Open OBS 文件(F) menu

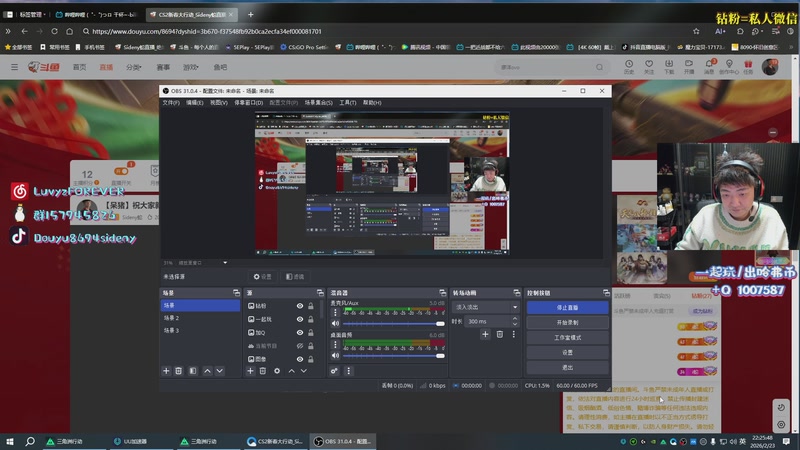(171, 103)
